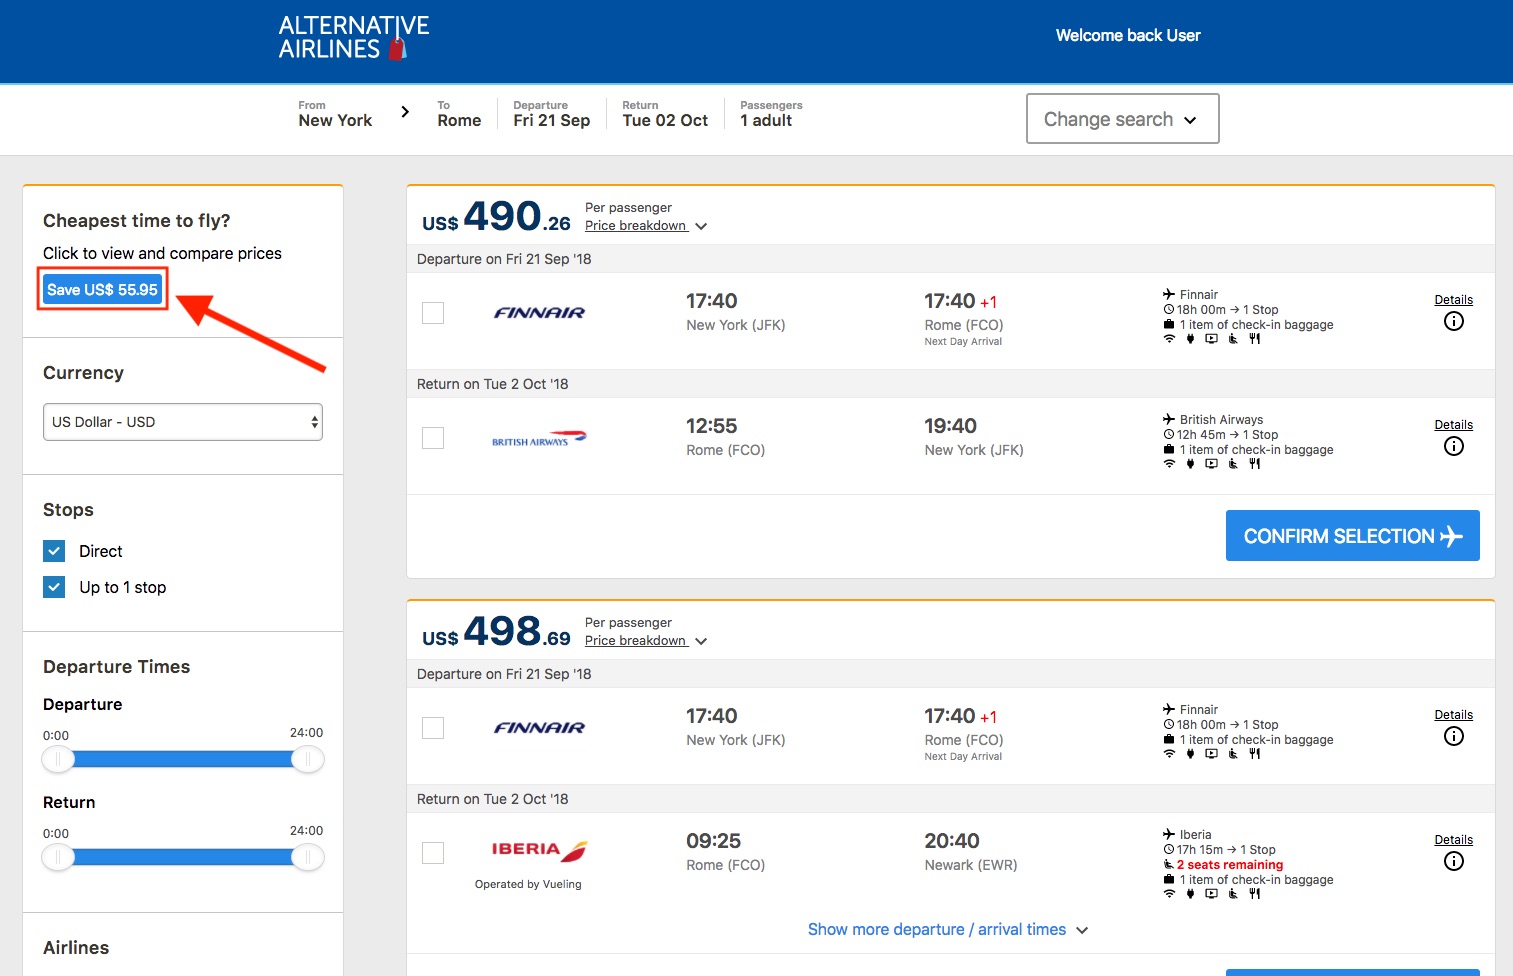This screenshot has height=976, width=1513.
Task: Click Save US$ 55.95 button
Action: coord(102,290)
